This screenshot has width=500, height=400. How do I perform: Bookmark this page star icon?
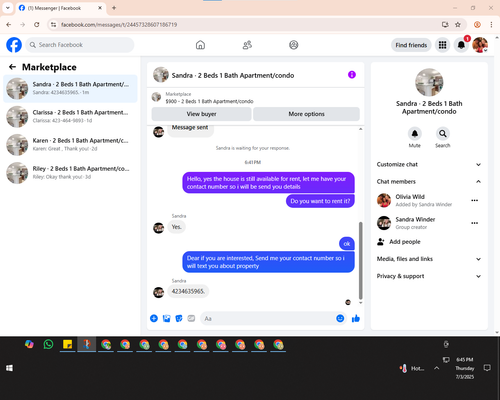(x=458, y=24)
